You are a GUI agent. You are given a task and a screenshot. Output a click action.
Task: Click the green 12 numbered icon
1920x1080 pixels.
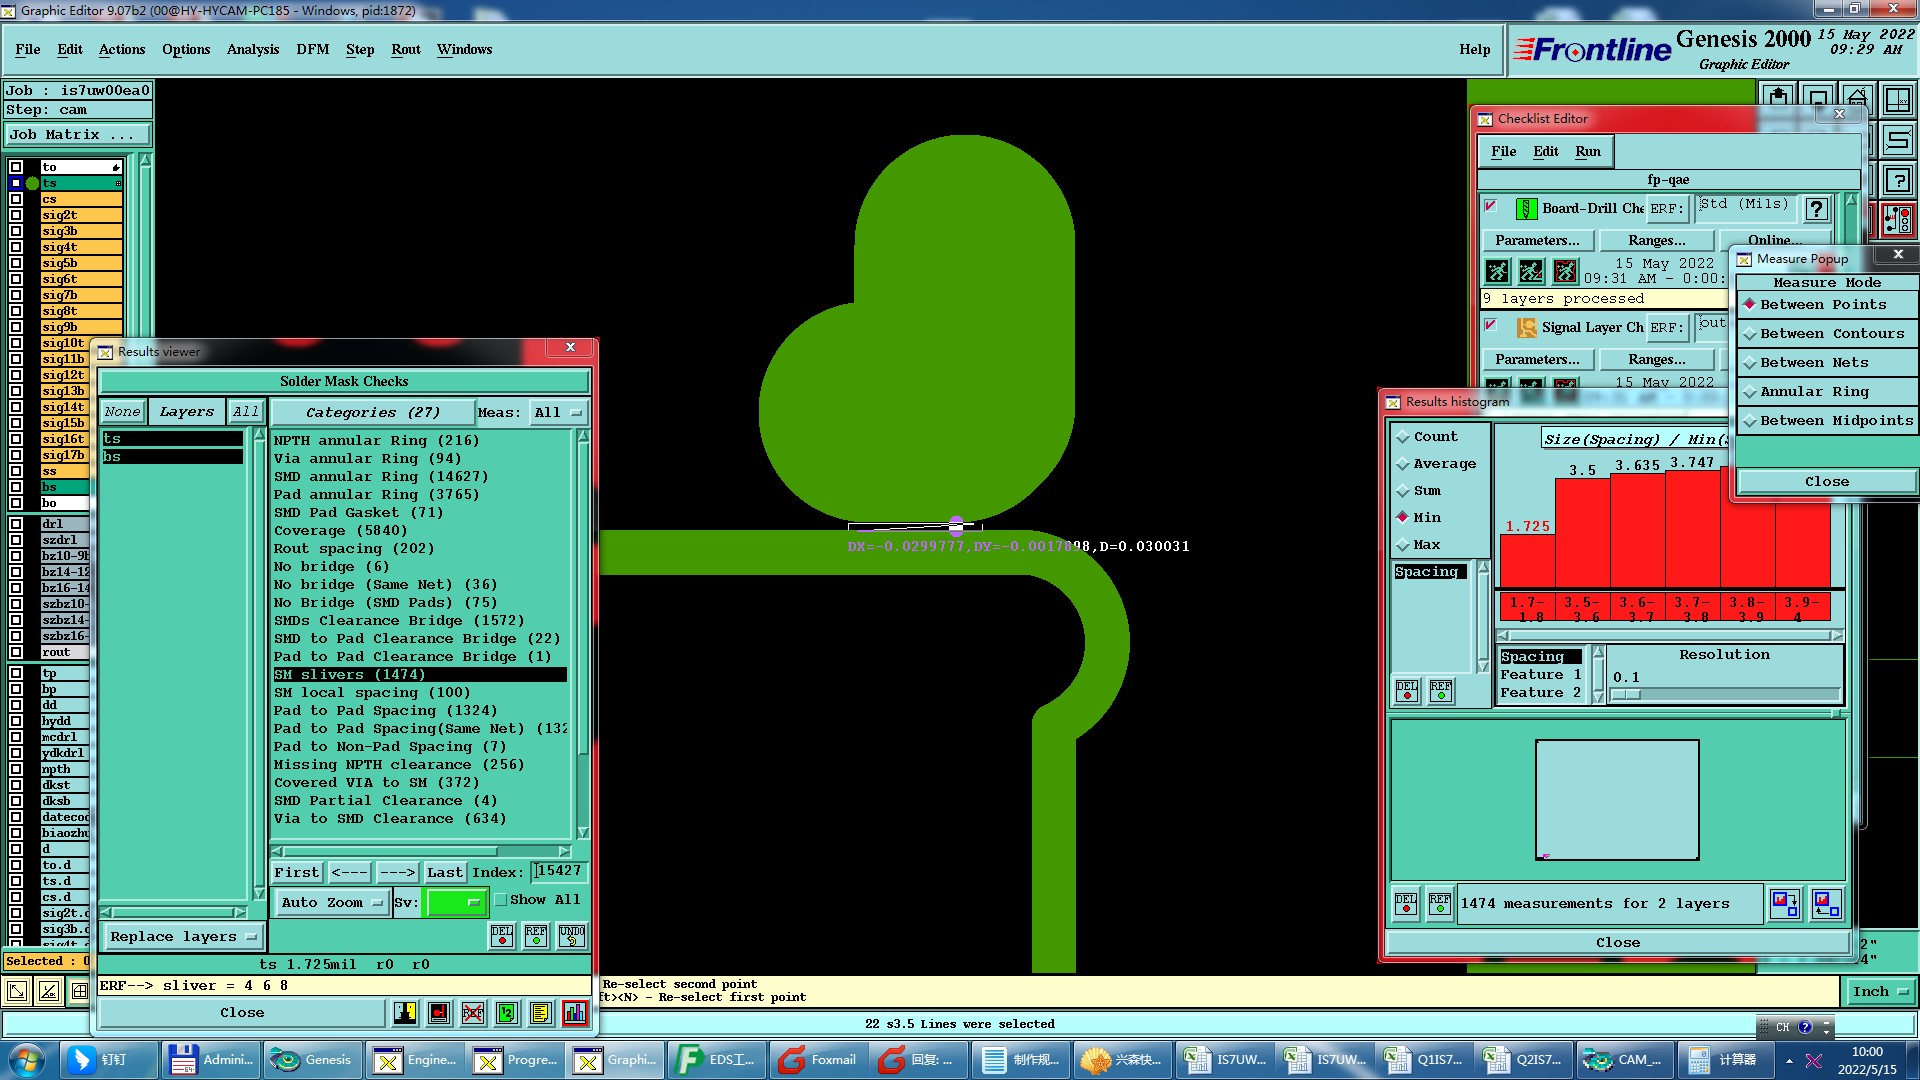pyautogui.click(x=507, y=1013)
